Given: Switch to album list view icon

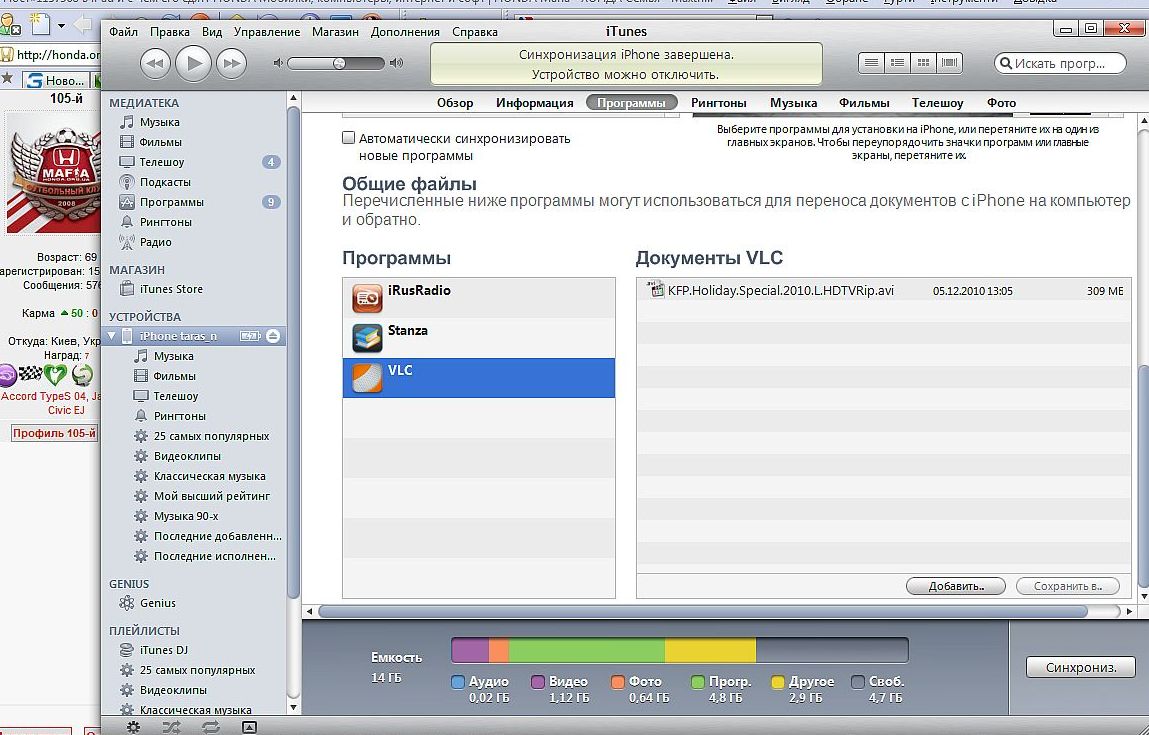Looking at the screenshot, I should 897,63.
